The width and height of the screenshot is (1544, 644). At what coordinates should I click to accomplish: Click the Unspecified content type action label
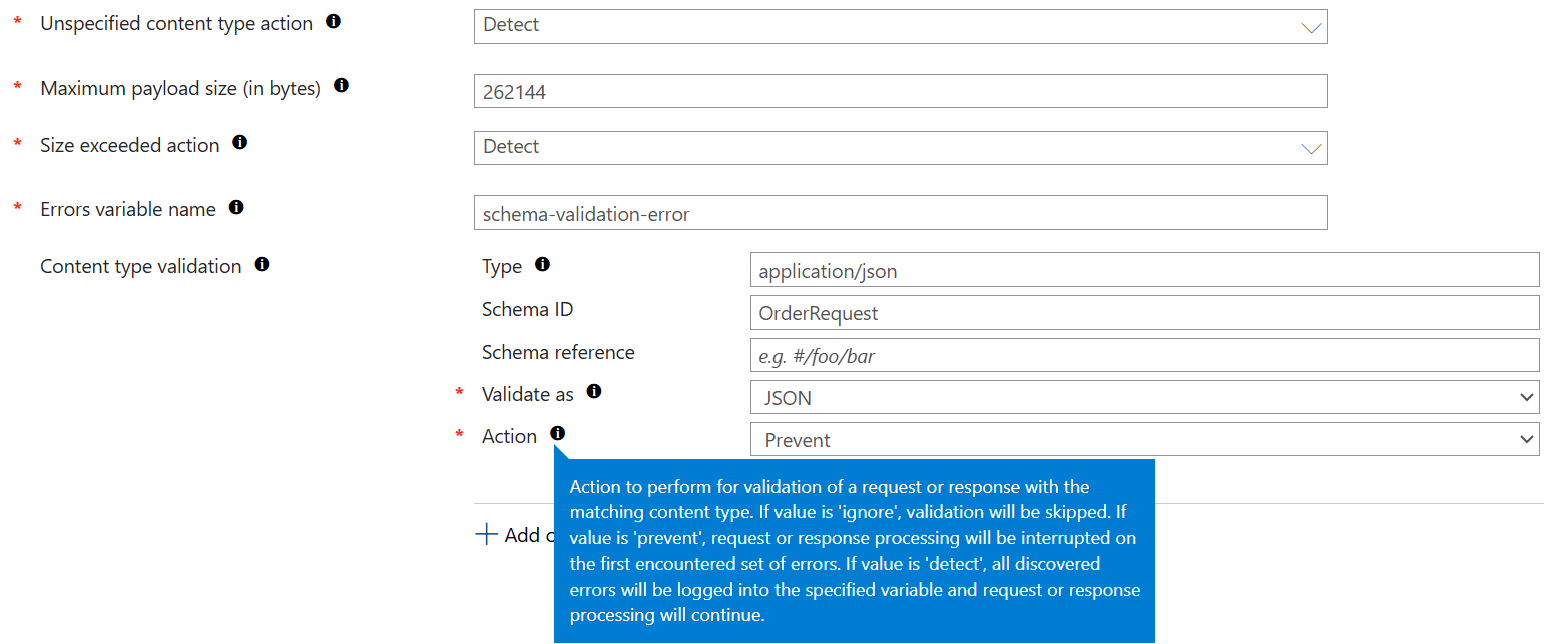[176, 23]
